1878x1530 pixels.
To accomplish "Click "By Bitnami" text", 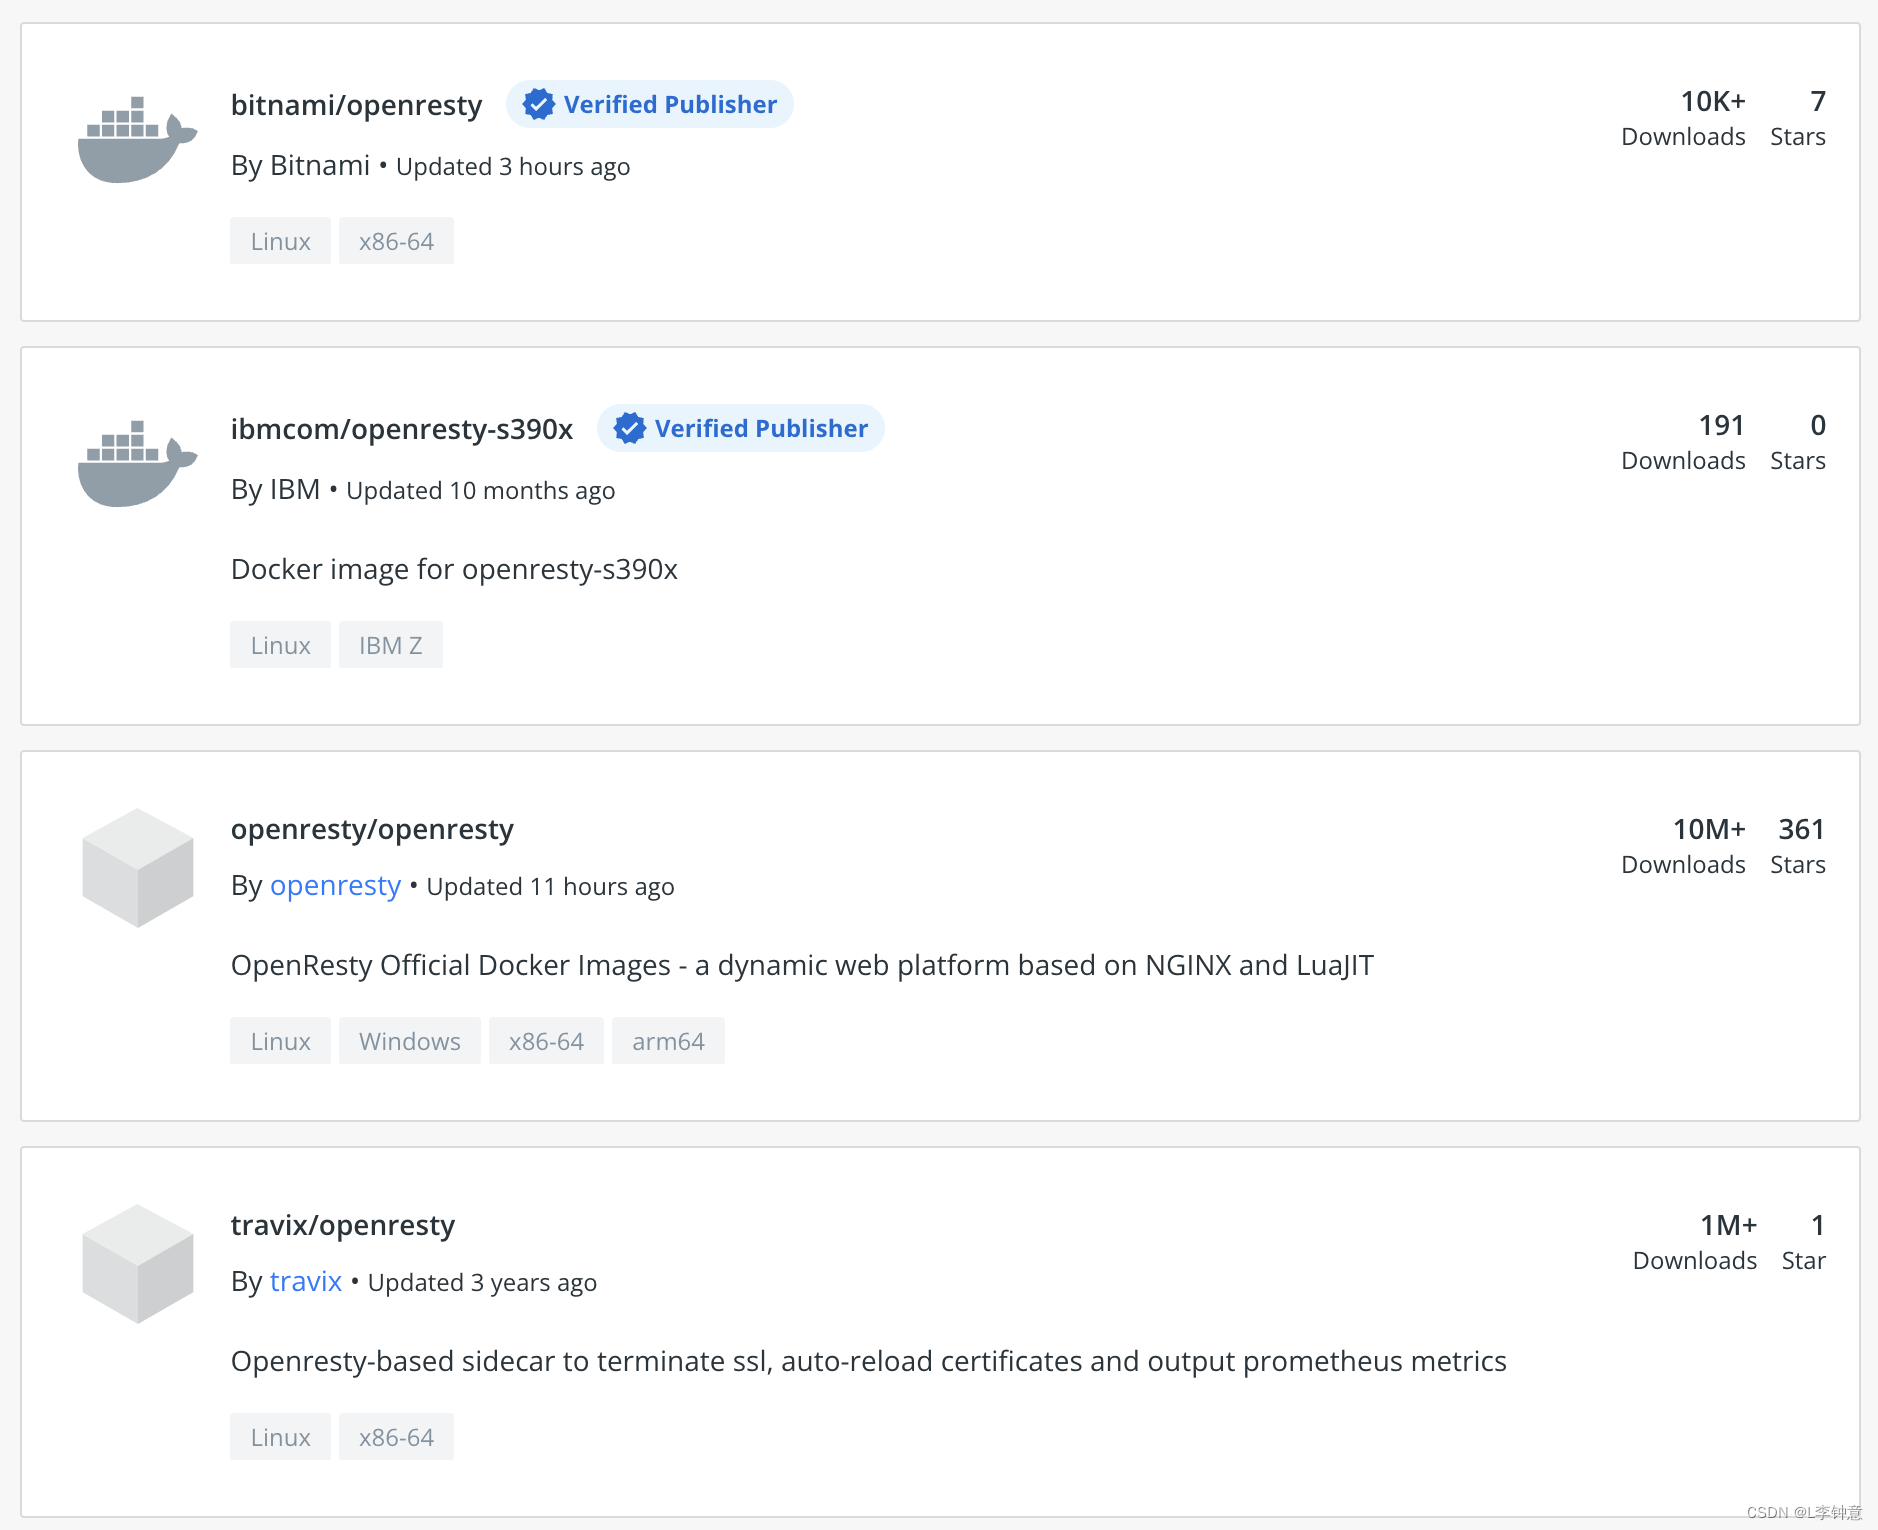I will click(300, 165).
